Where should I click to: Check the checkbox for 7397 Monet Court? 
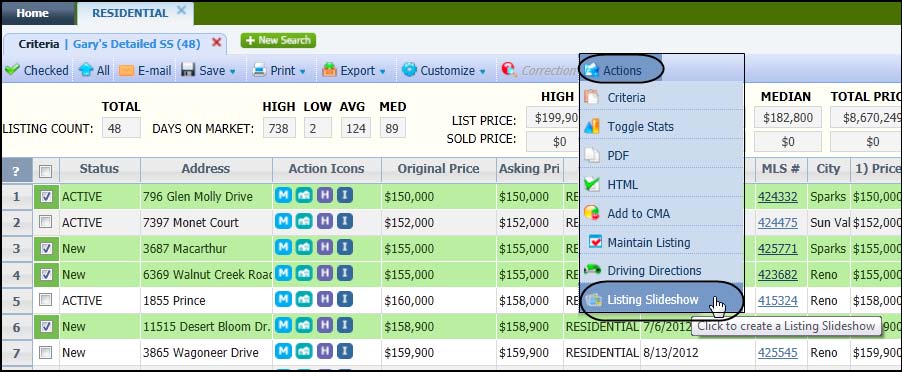pyautogui.click(x=46, y=221)
